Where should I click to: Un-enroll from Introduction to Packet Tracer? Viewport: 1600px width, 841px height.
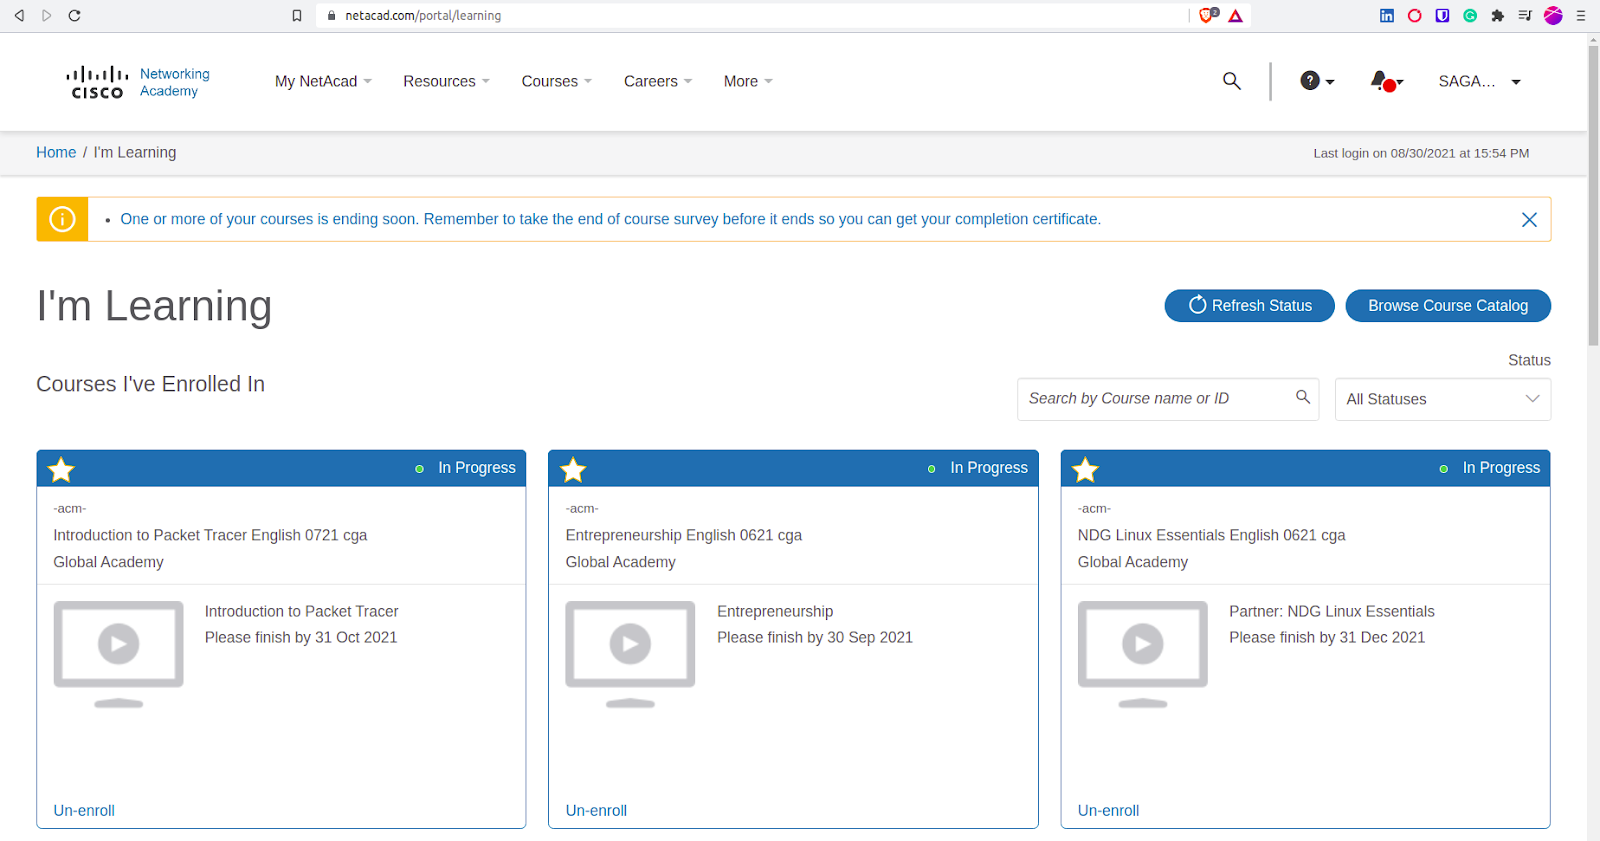click(x=84, y=810)
